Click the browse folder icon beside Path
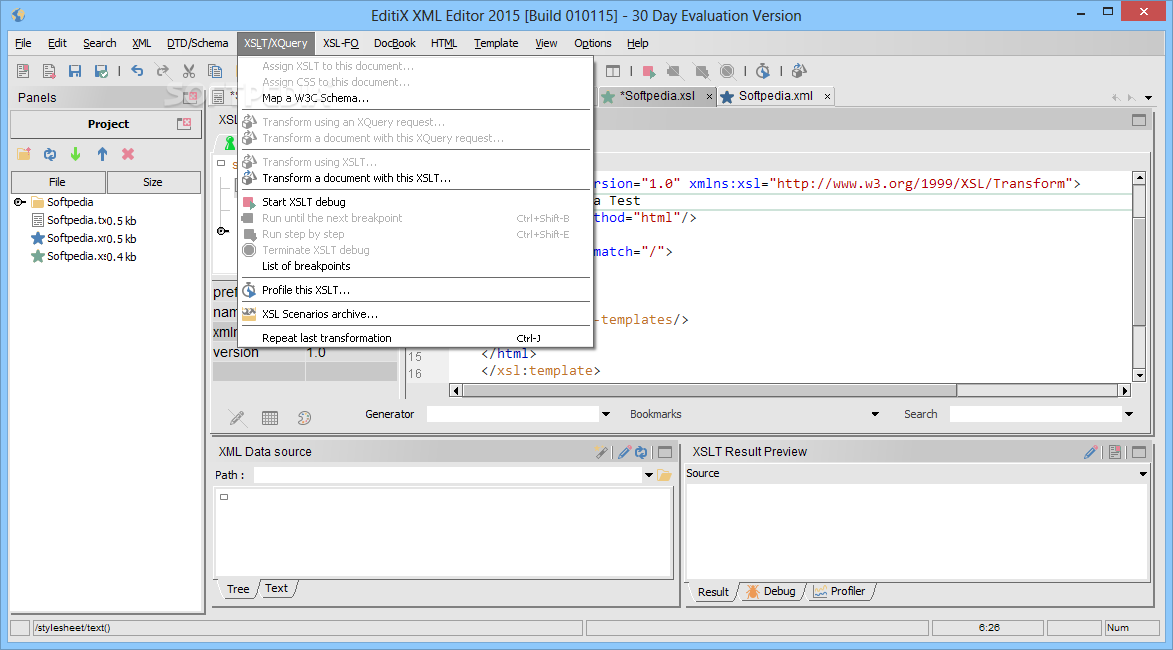Screen dimensions: 1173x650 point(664,475)
